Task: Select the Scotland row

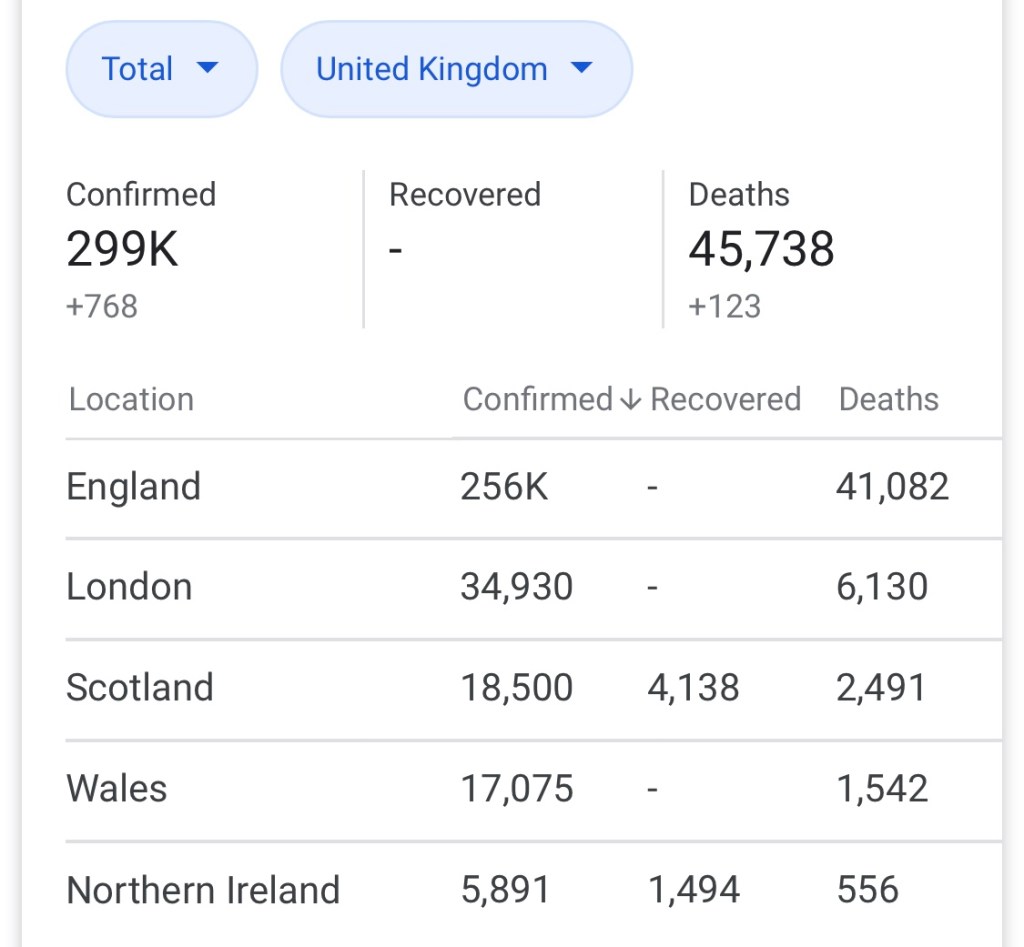Action: [x=140, y=688]
